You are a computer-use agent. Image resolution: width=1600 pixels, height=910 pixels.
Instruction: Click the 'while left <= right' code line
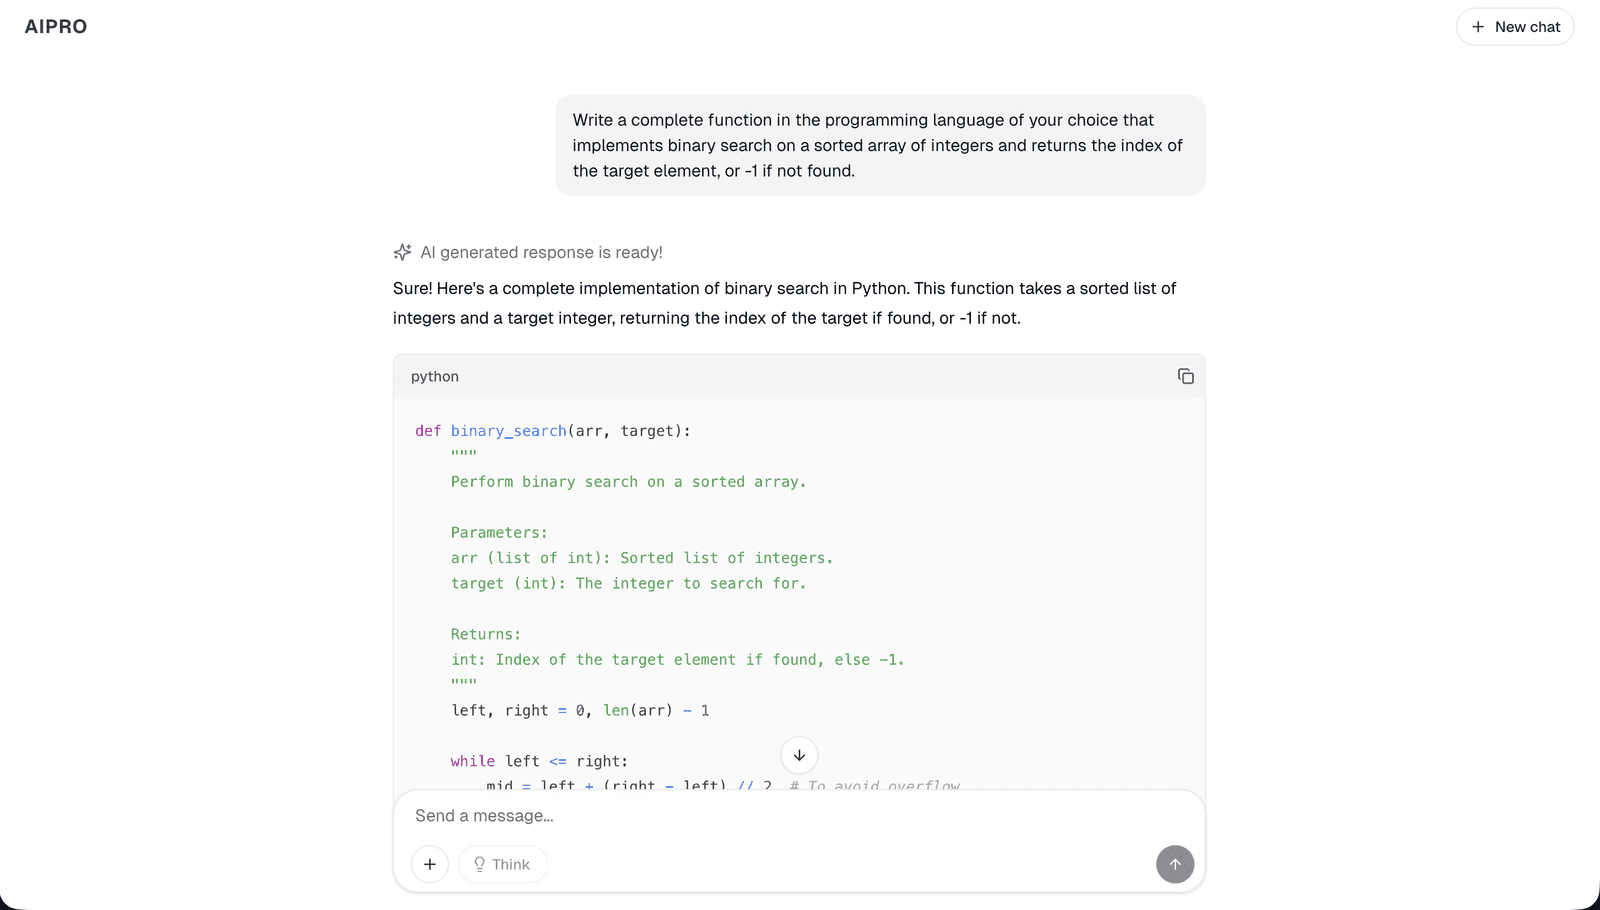540,761
